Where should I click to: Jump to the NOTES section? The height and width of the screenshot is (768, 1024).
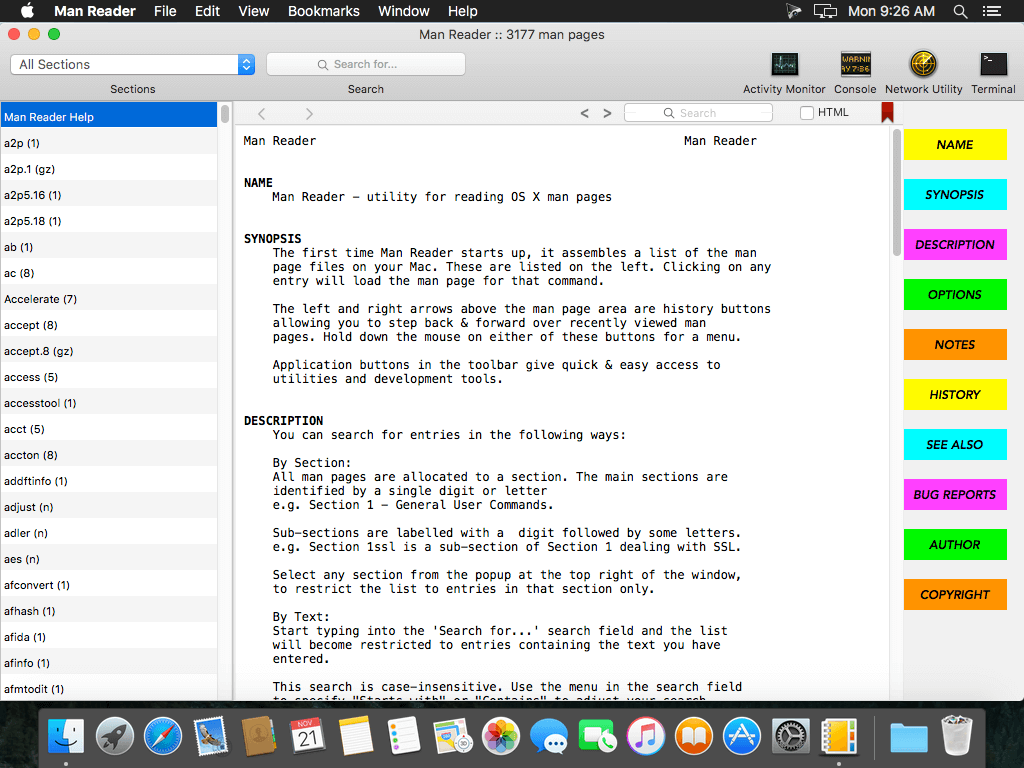(x=955, y=344)
